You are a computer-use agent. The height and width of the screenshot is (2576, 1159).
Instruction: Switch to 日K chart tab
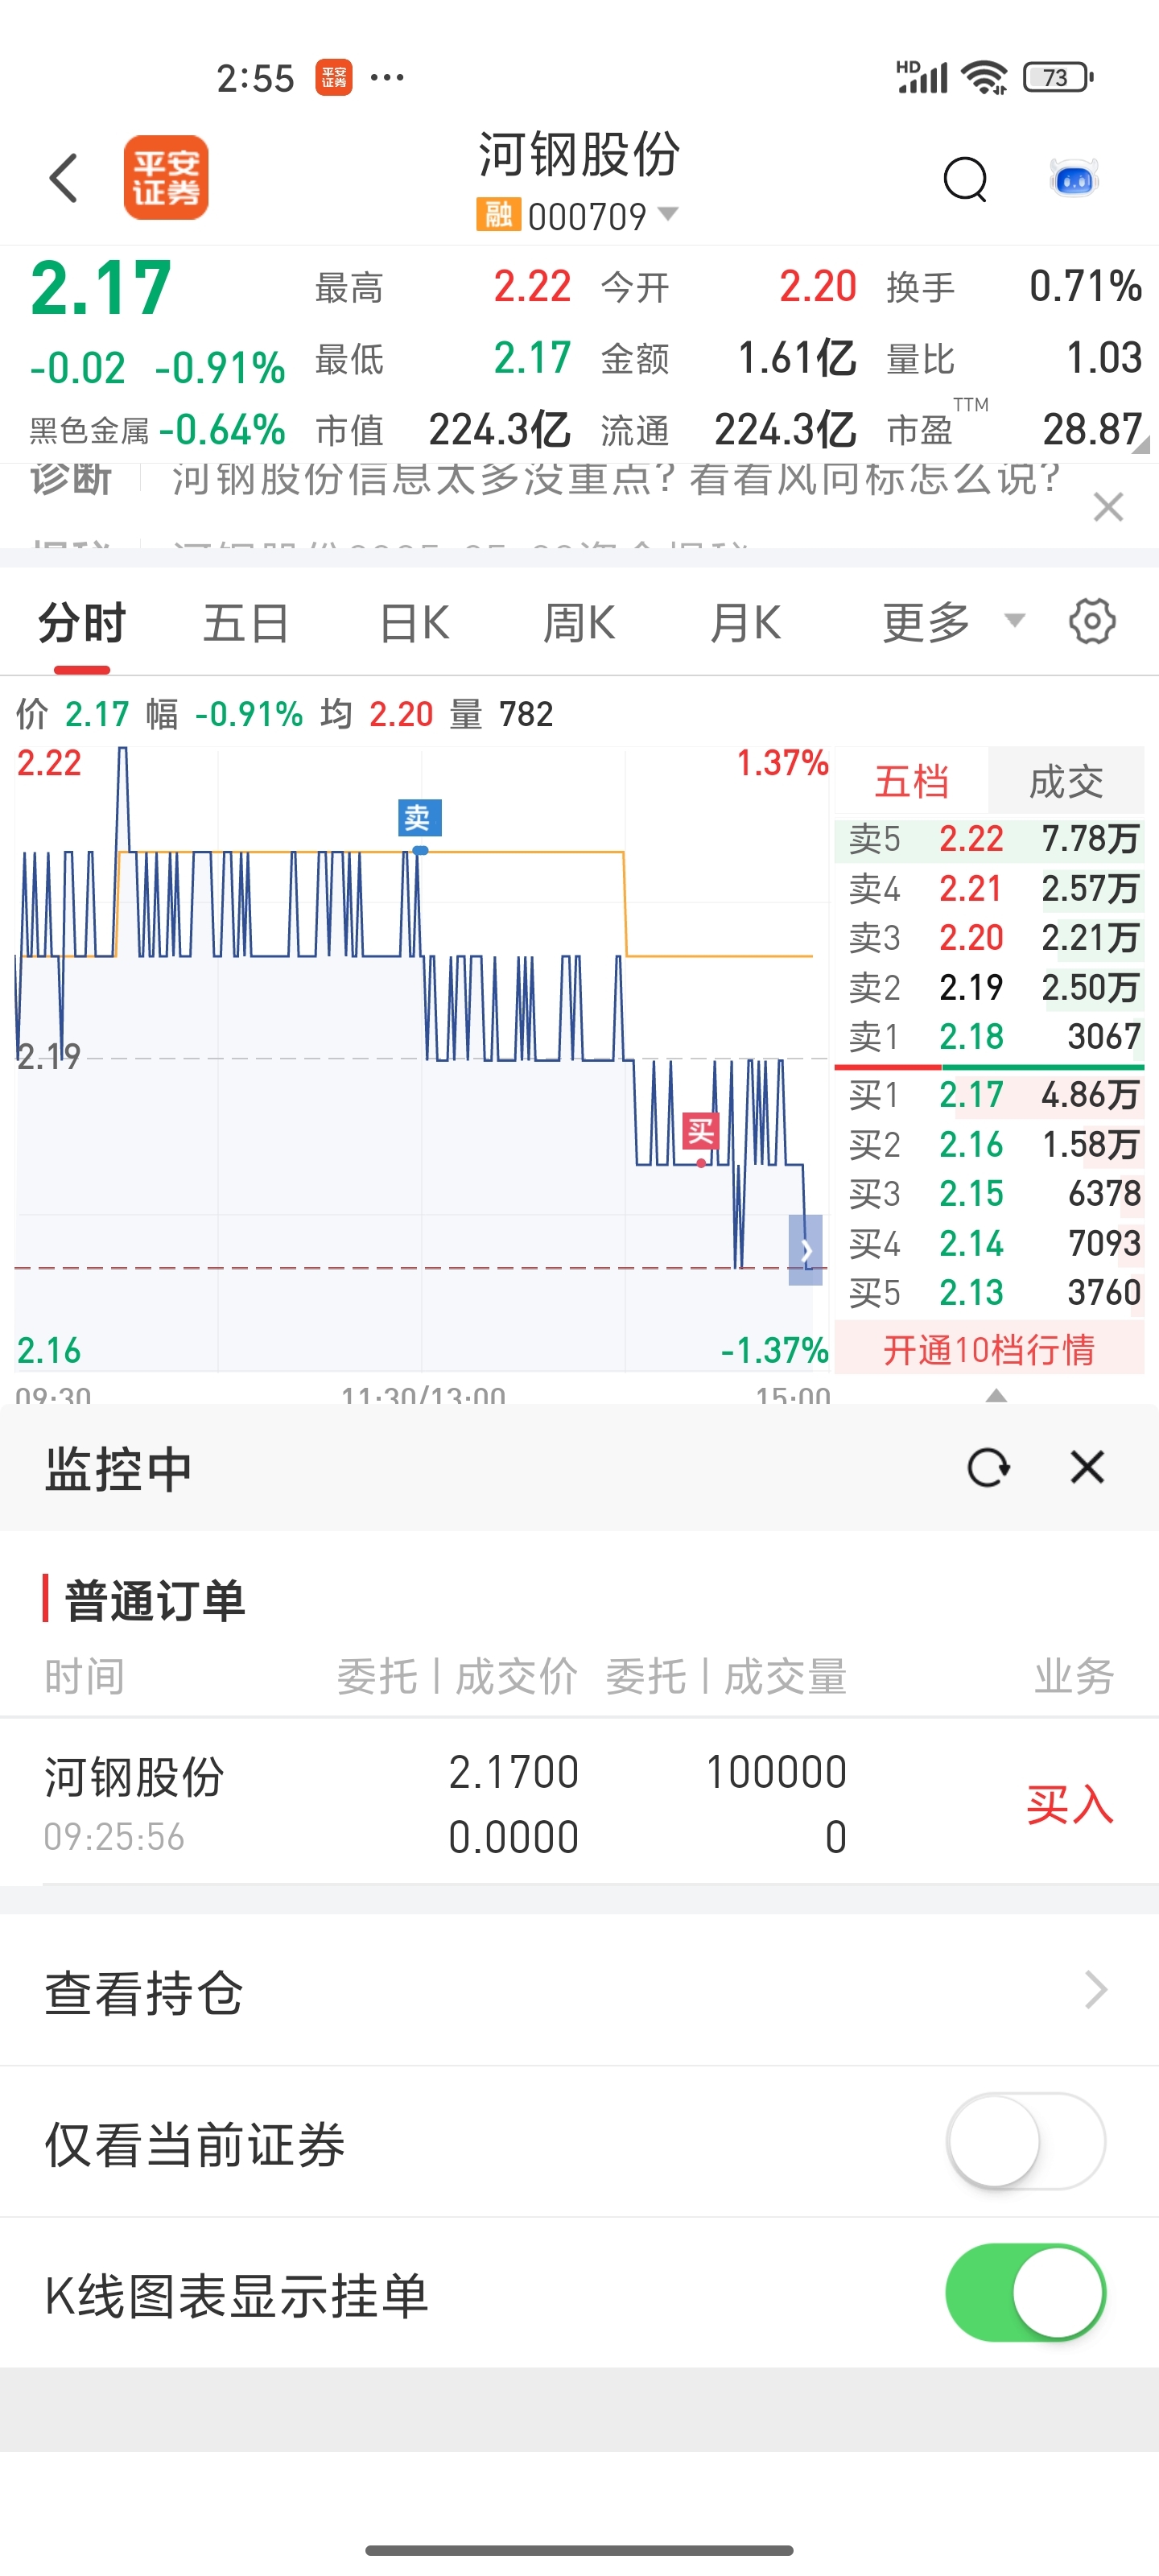(414, 623)
